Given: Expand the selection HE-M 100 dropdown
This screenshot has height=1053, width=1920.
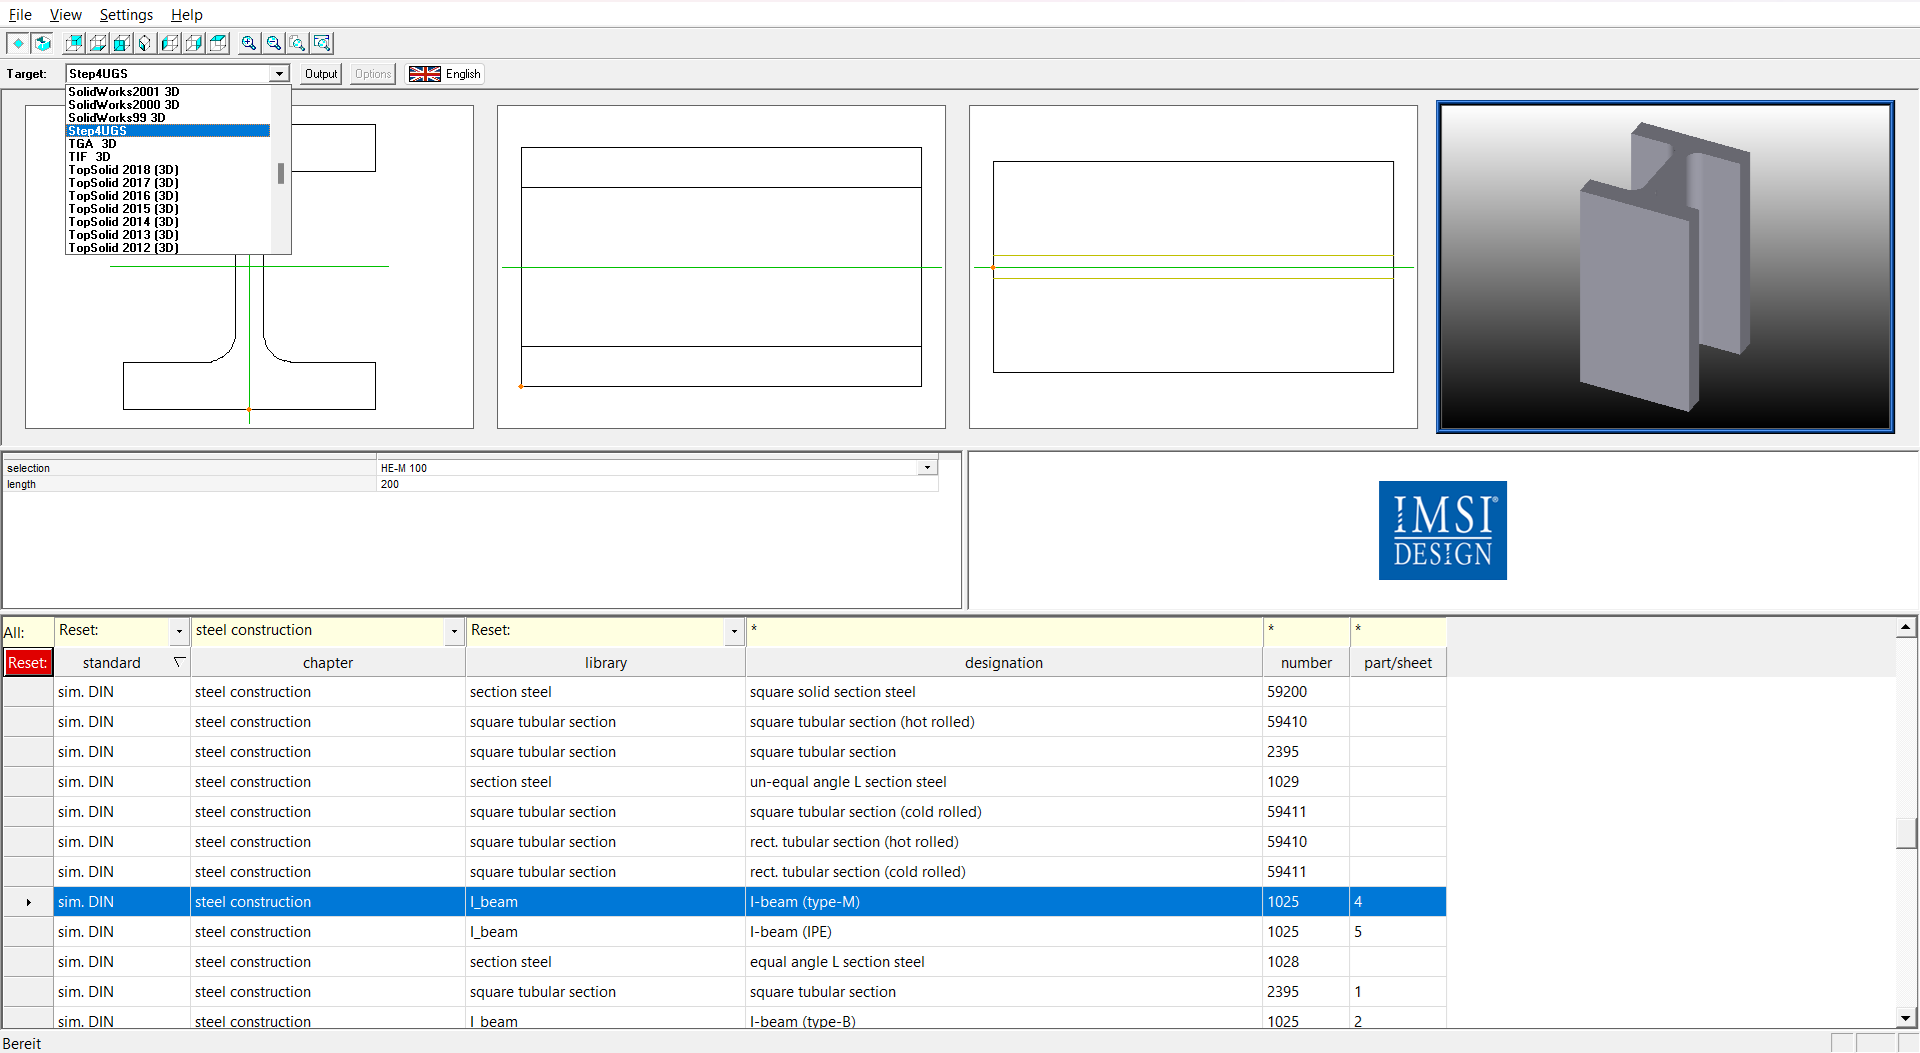Looking at the screenshot, I should click(927, 468).
